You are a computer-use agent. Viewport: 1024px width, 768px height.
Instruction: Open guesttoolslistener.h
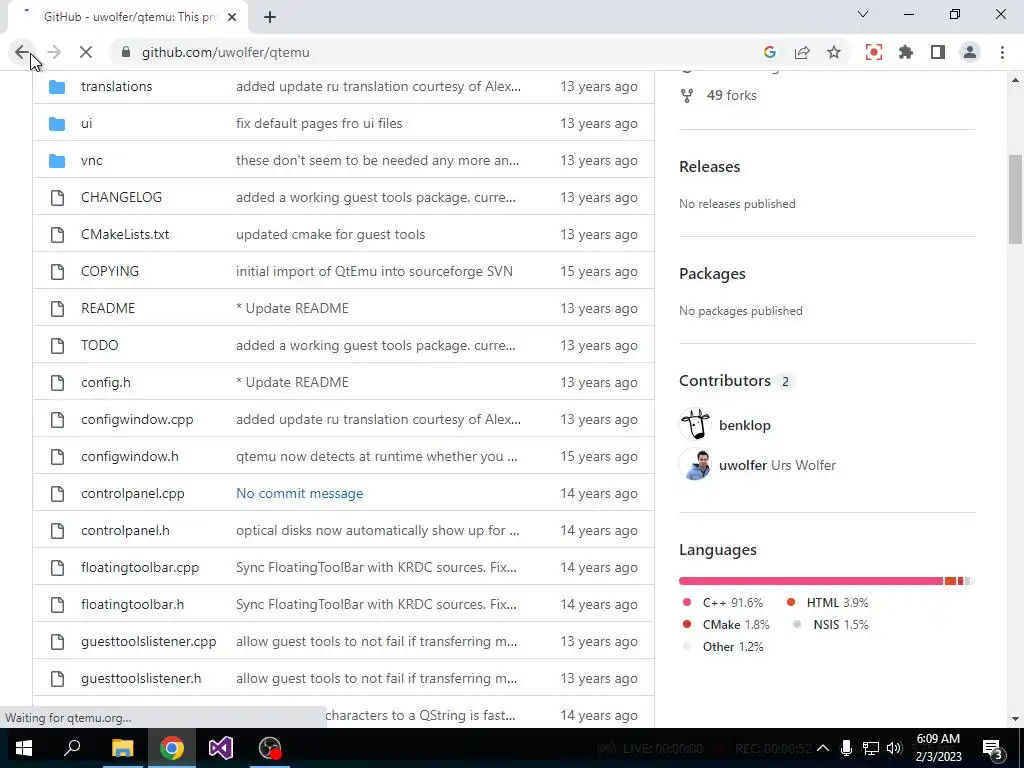[x=141, y=679]
